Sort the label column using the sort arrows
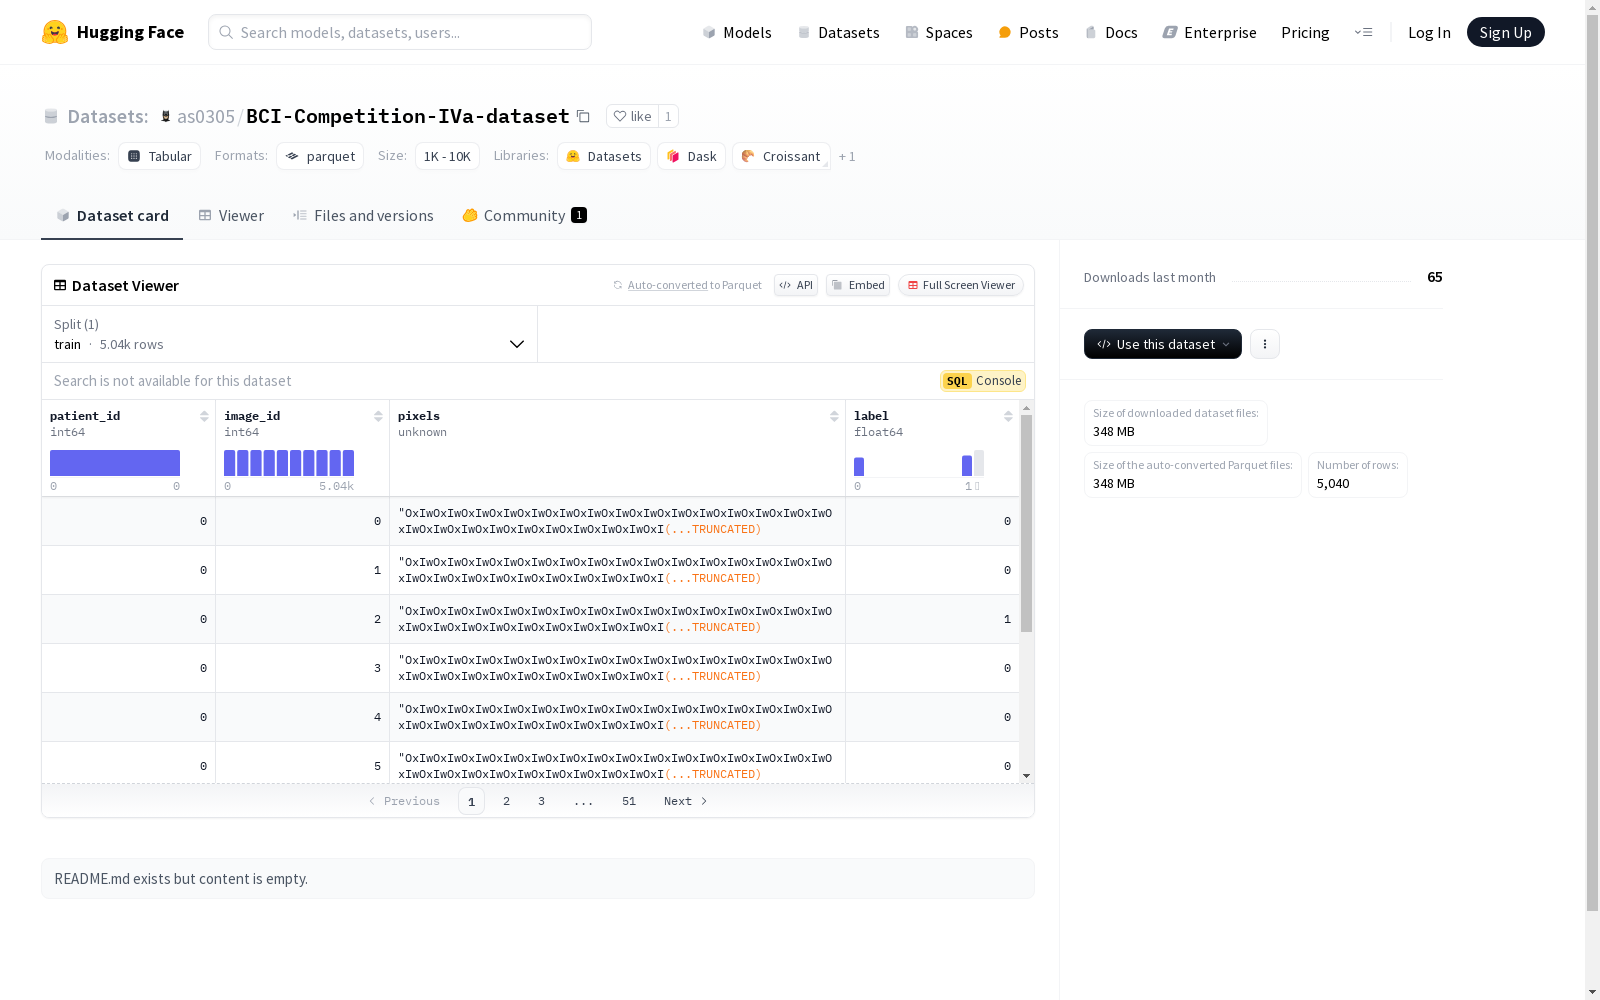 (x=1008, y=416)
